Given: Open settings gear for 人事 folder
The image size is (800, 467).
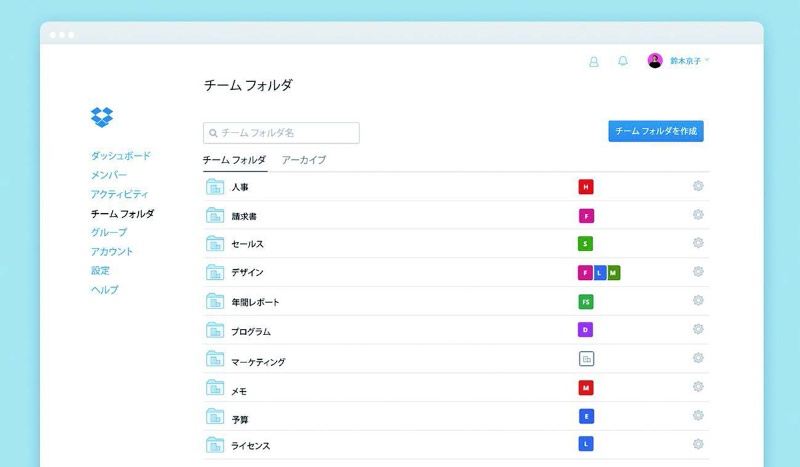Looking at the screenshot, I should click(x=698, y=186).
